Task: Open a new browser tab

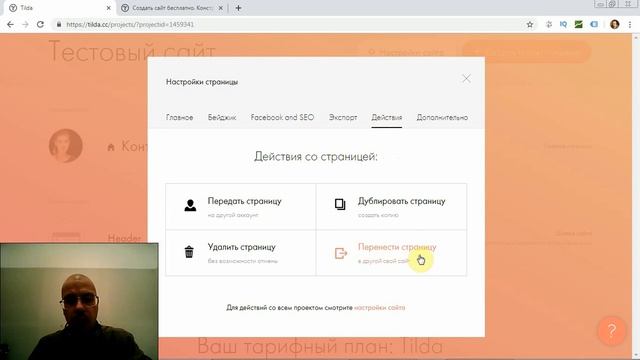Action: tap(238, 8)
